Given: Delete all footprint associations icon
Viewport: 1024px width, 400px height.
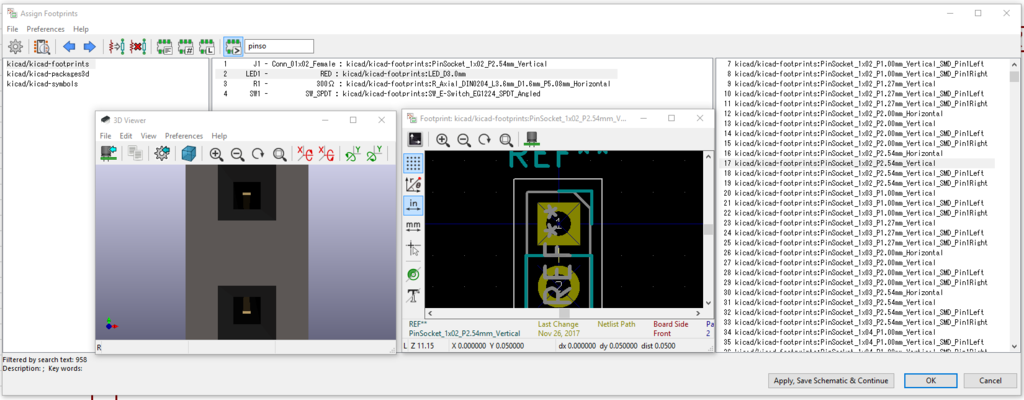Looking at the screenshot, I should 138,46.
